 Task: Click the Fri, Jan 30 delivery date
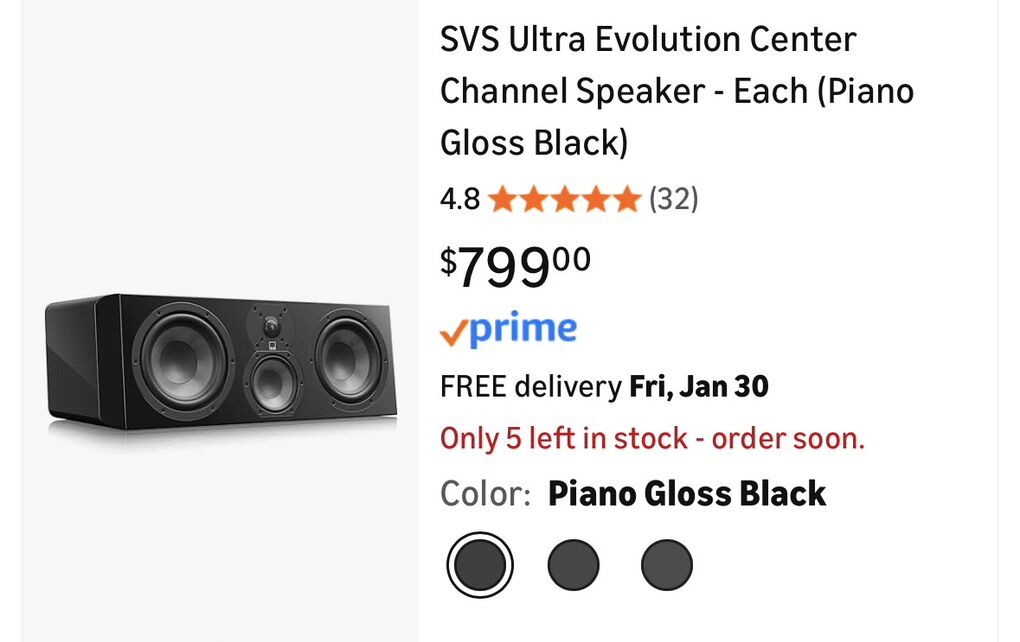698,386
